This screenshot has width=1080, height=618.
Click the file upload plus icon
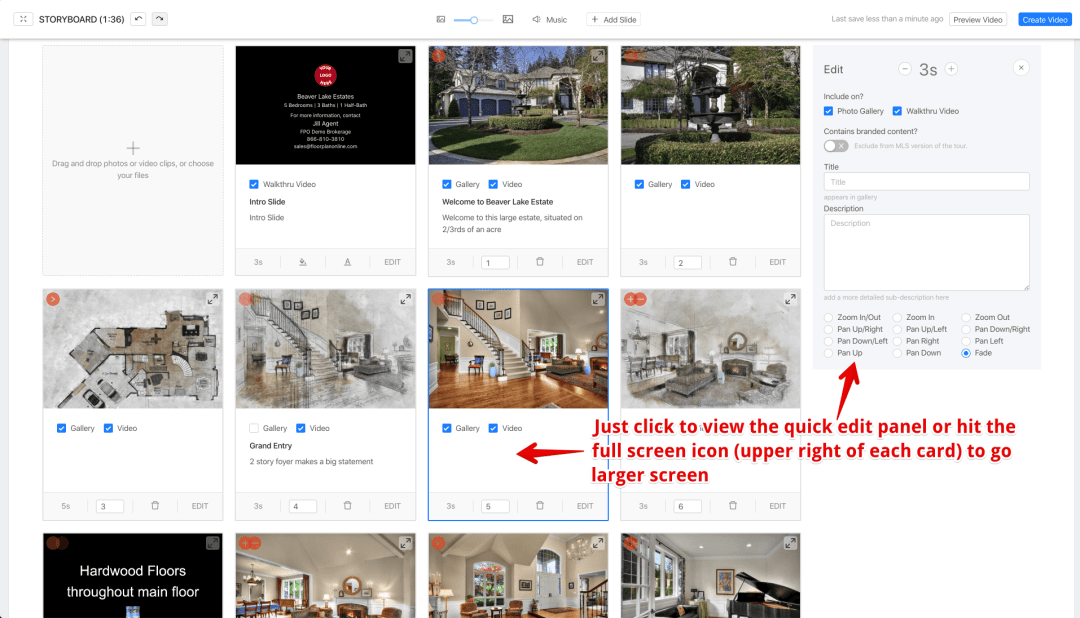tap(133, 147)
